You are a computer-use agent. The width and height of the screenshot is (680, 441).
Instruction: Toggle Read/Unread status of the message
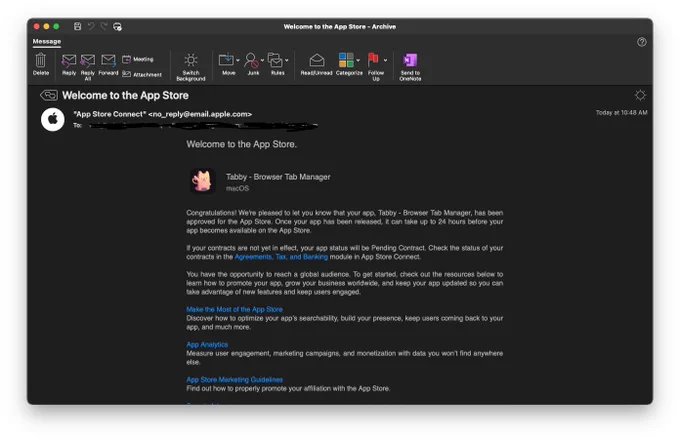[x=317, y=60]
